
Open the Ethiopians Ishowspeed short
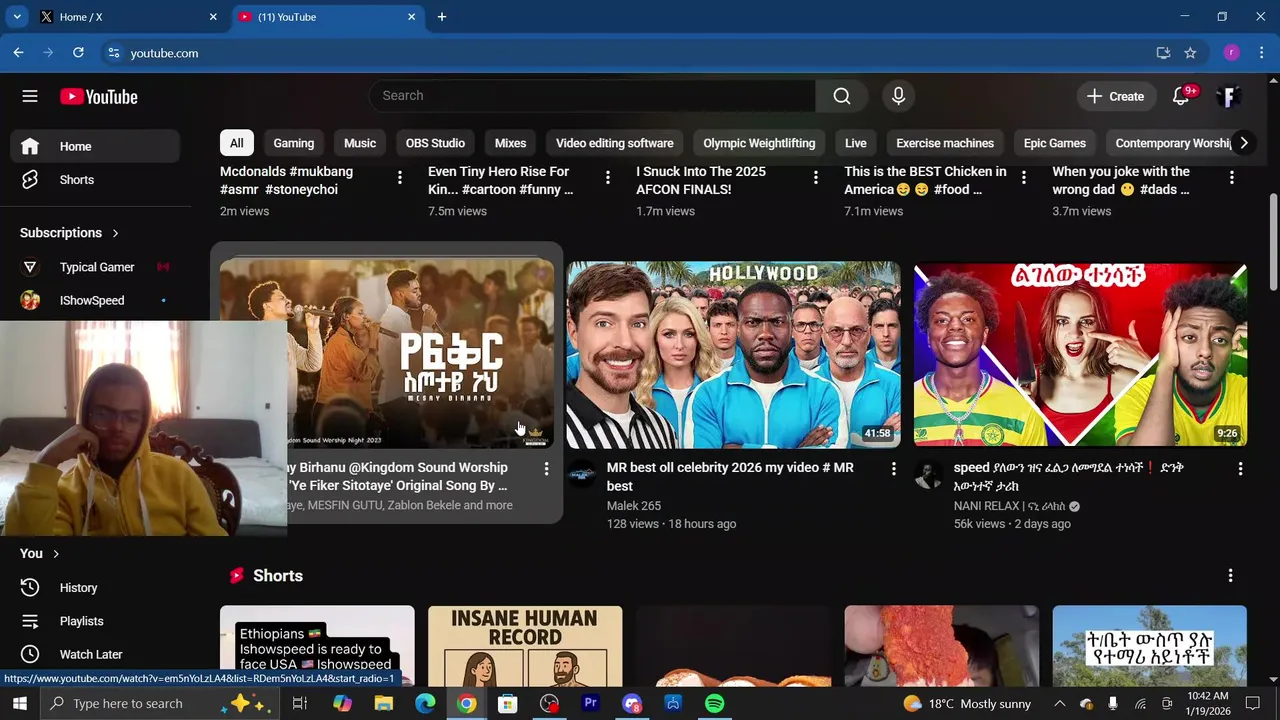coord(317,645)
